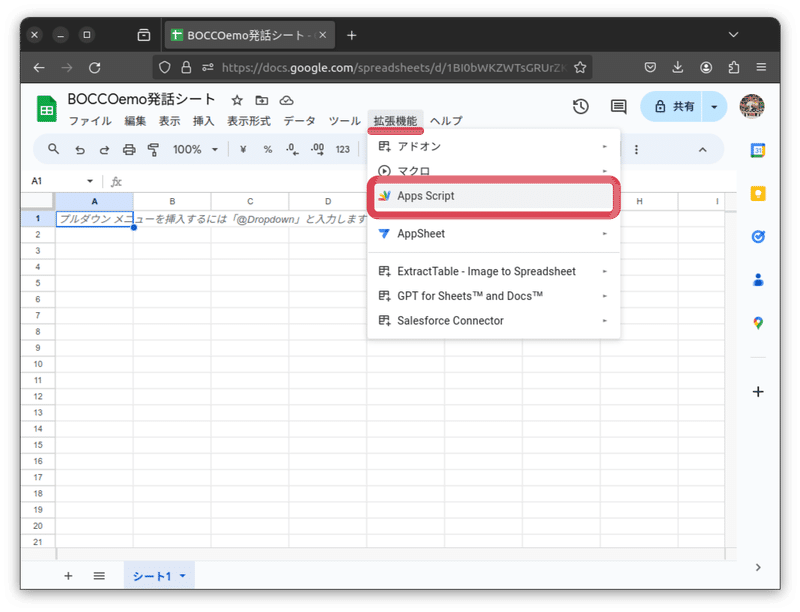Open the 123 number format menu
The width and height of the screenshot is (800, 612).
342,149
